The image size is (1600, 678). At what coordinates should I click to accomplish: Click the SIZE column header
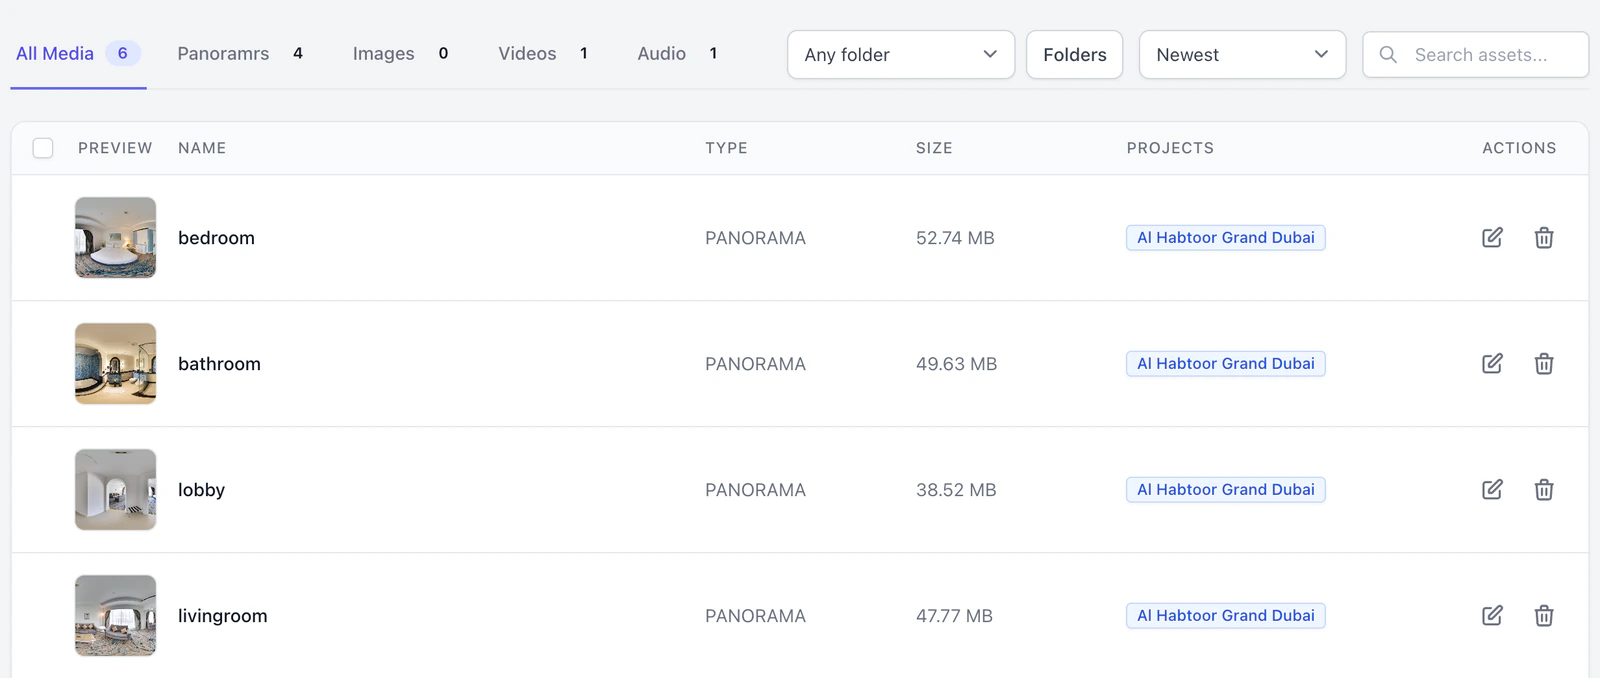pyautogui.click(x=934, y=148)
